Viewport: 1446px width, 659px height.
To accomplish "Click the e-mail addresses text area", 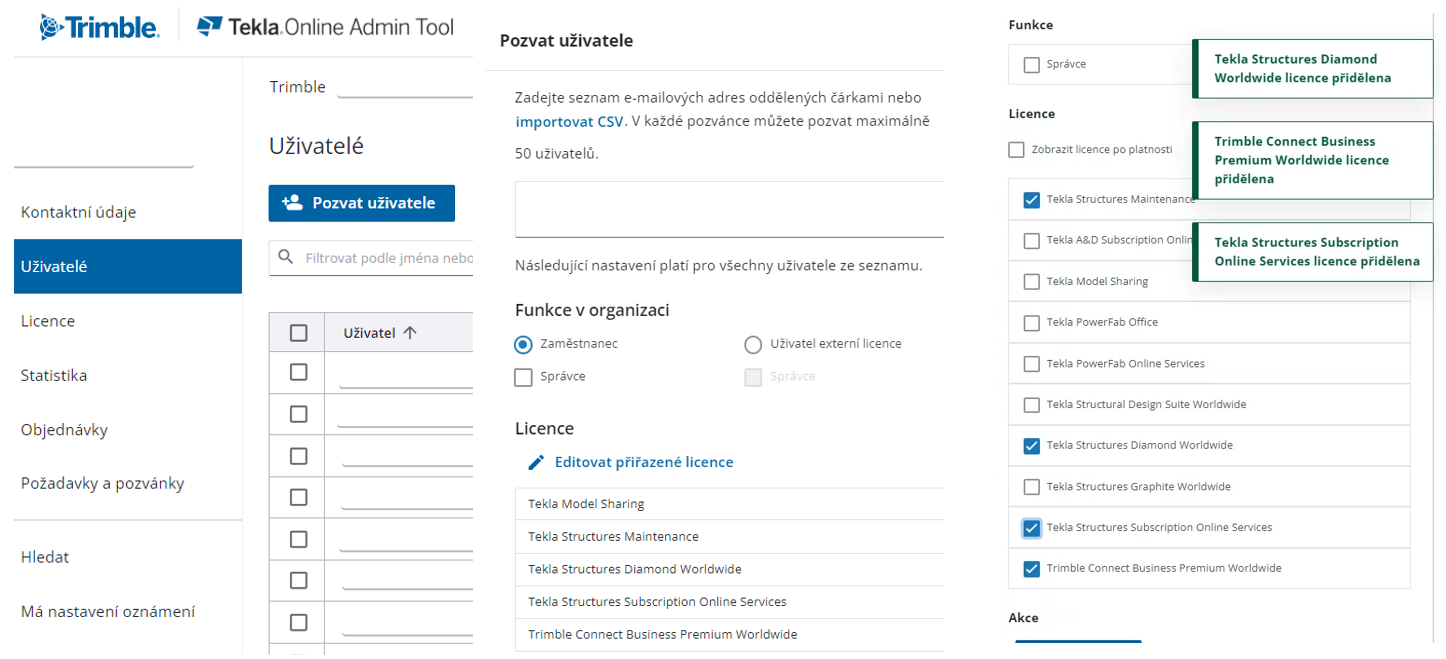I will (x=730, y=210).
